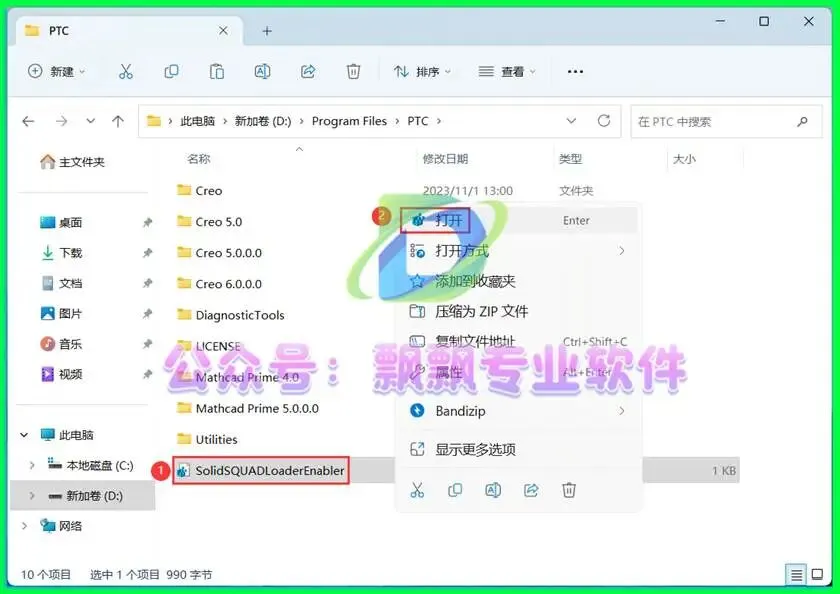Click Copy icon in context menu bottom row
The height and width of the screenshot is (594, 840).
pos(455,490)
